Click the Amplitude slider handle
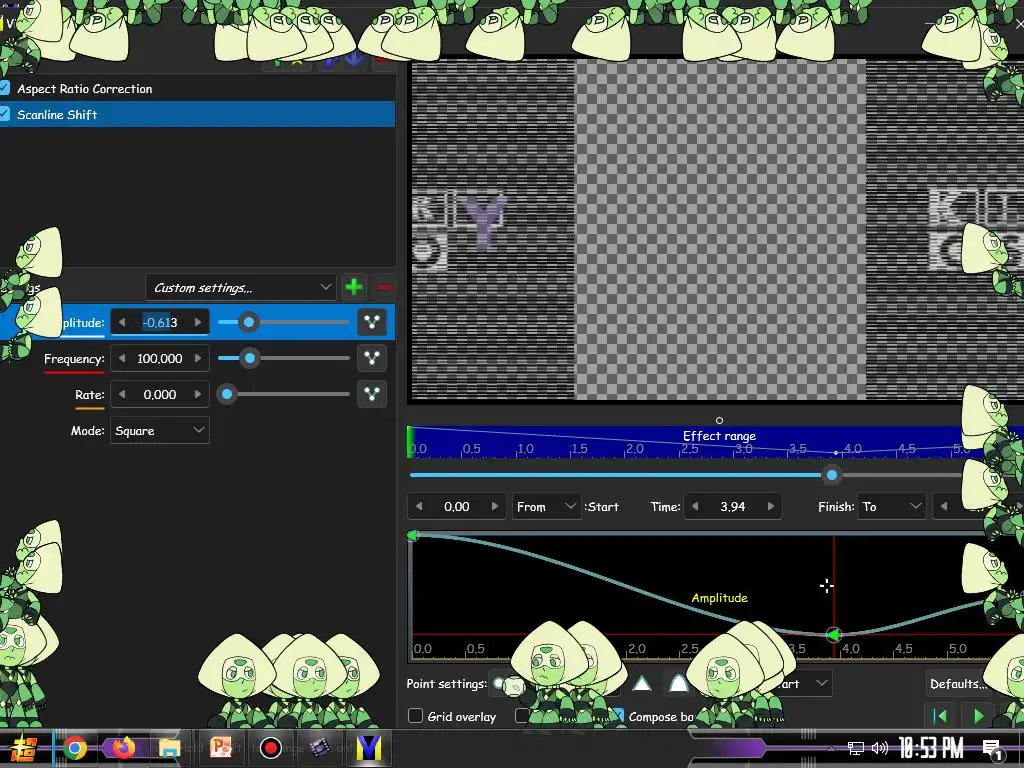 point(248,322)
